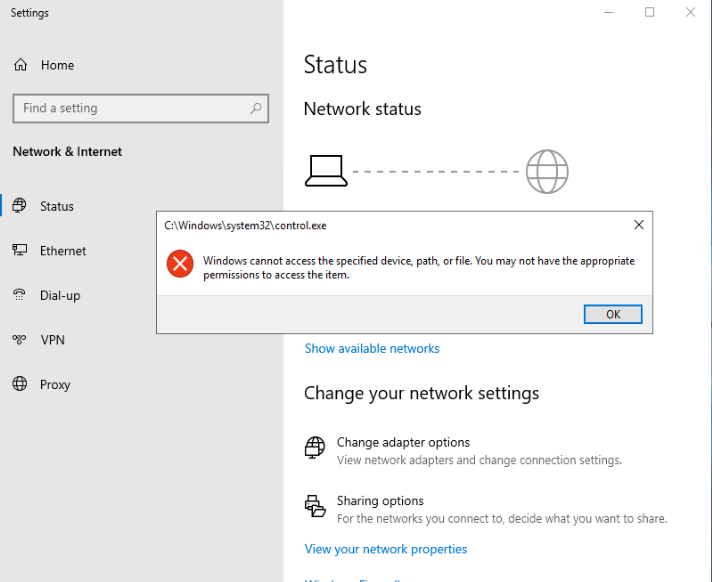Open the Ethernet settings page
Viewport: 712px width, 582px height.
click(63, 251)
